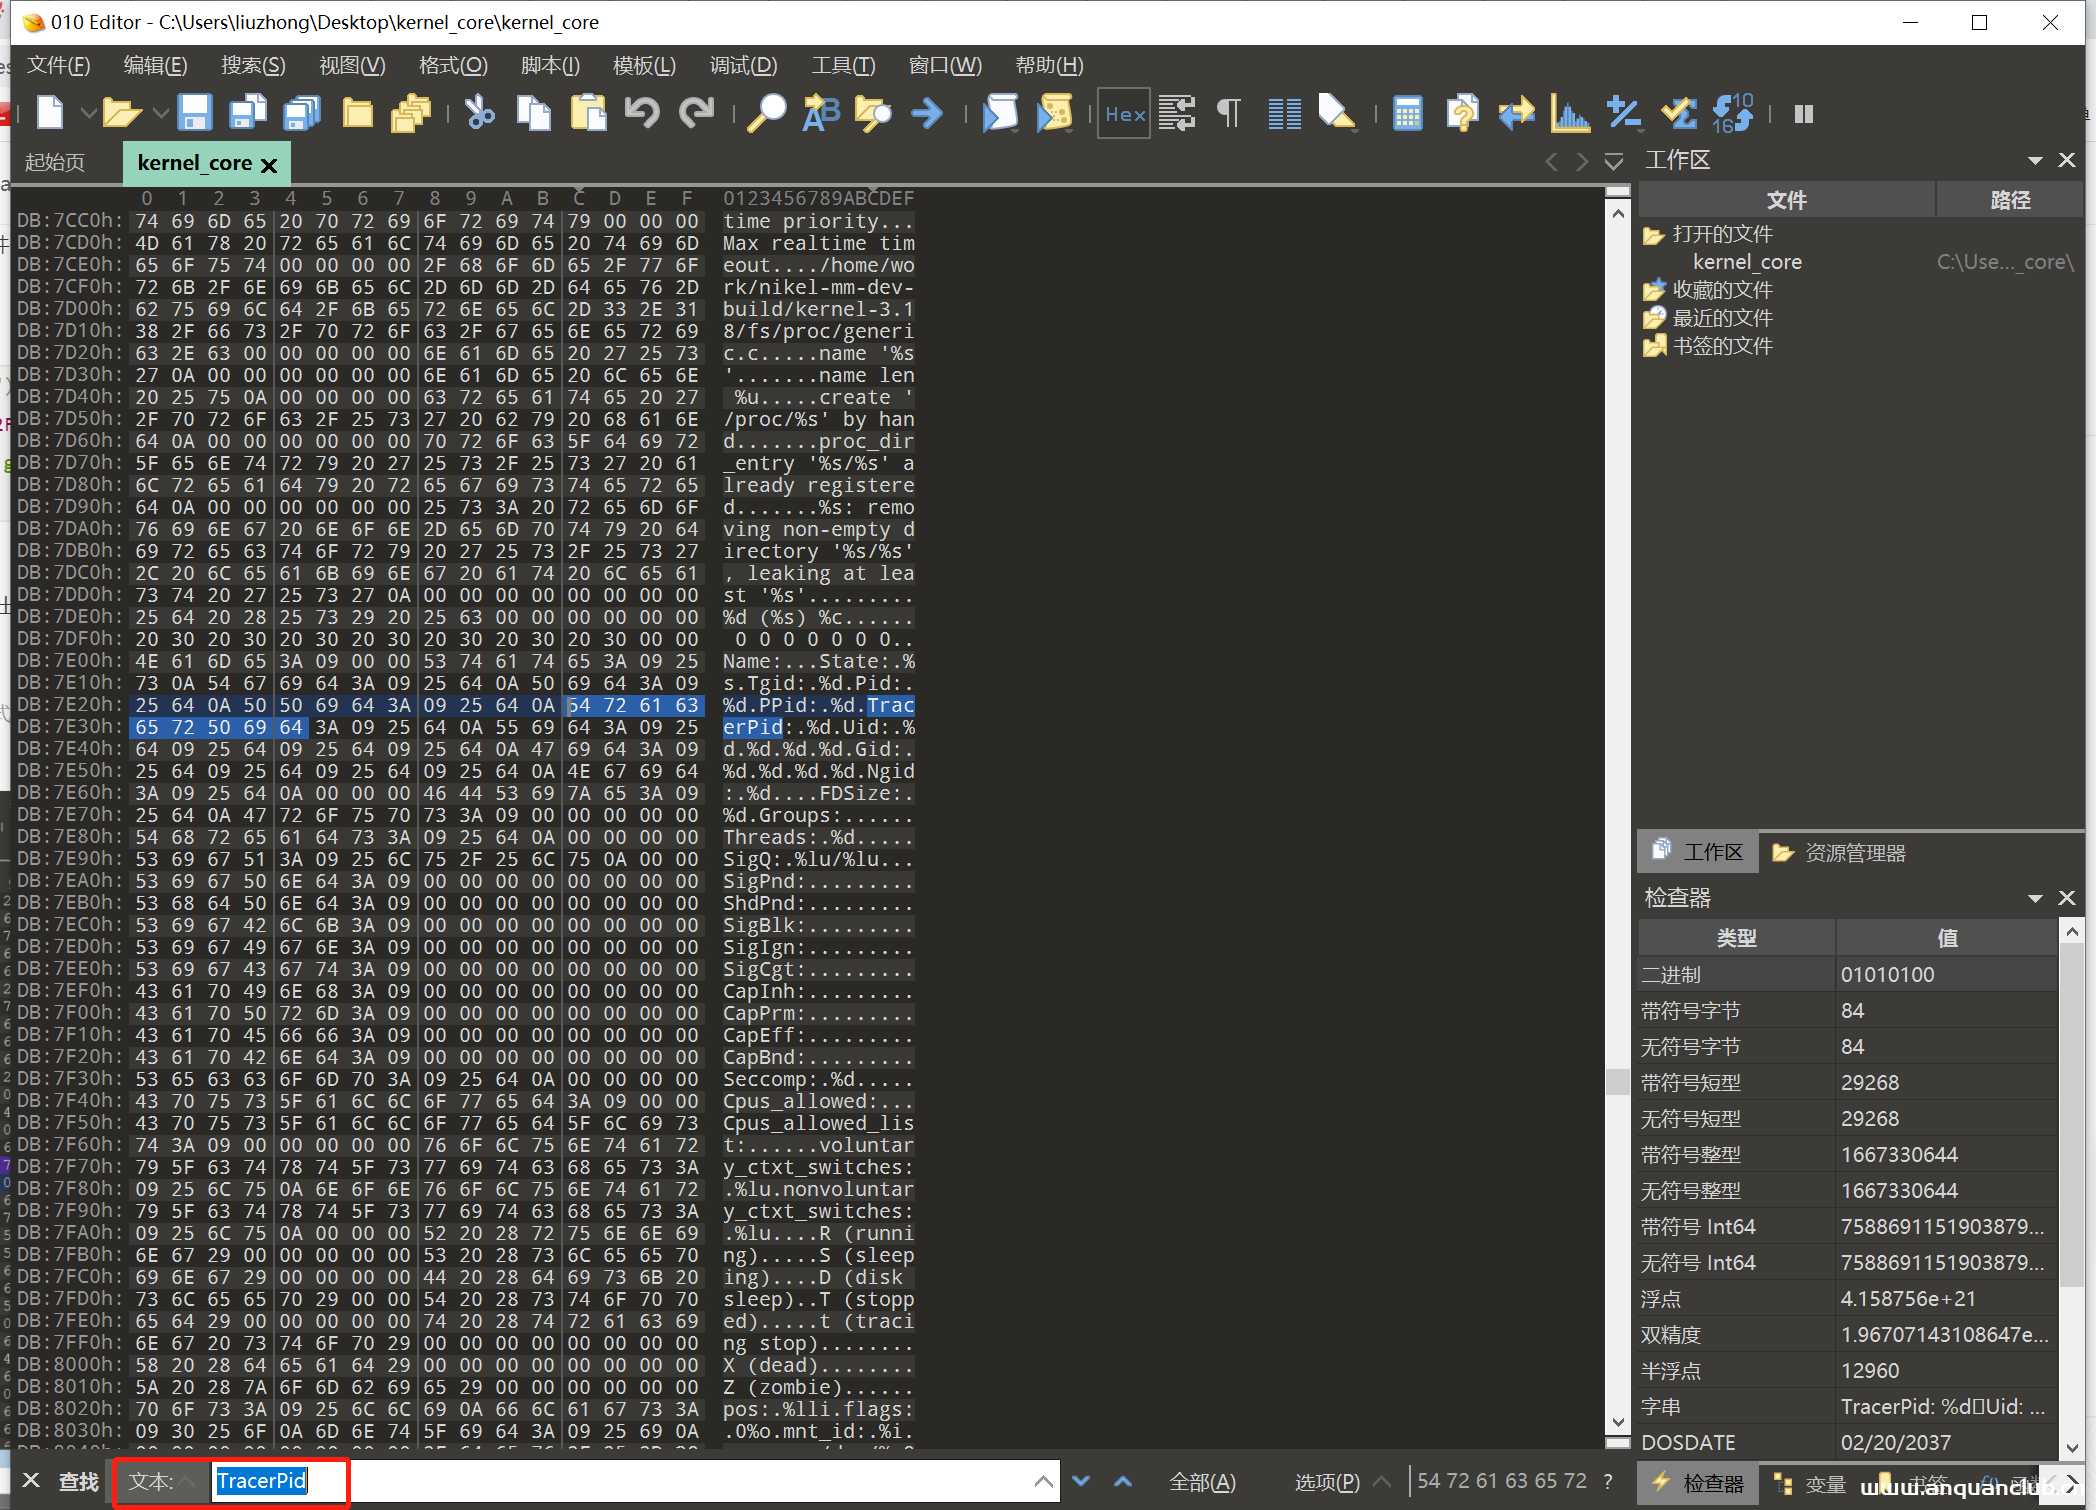Click the find next down arrow
Screen dimensions: 2096x1510
[x=1081, y=1481]
